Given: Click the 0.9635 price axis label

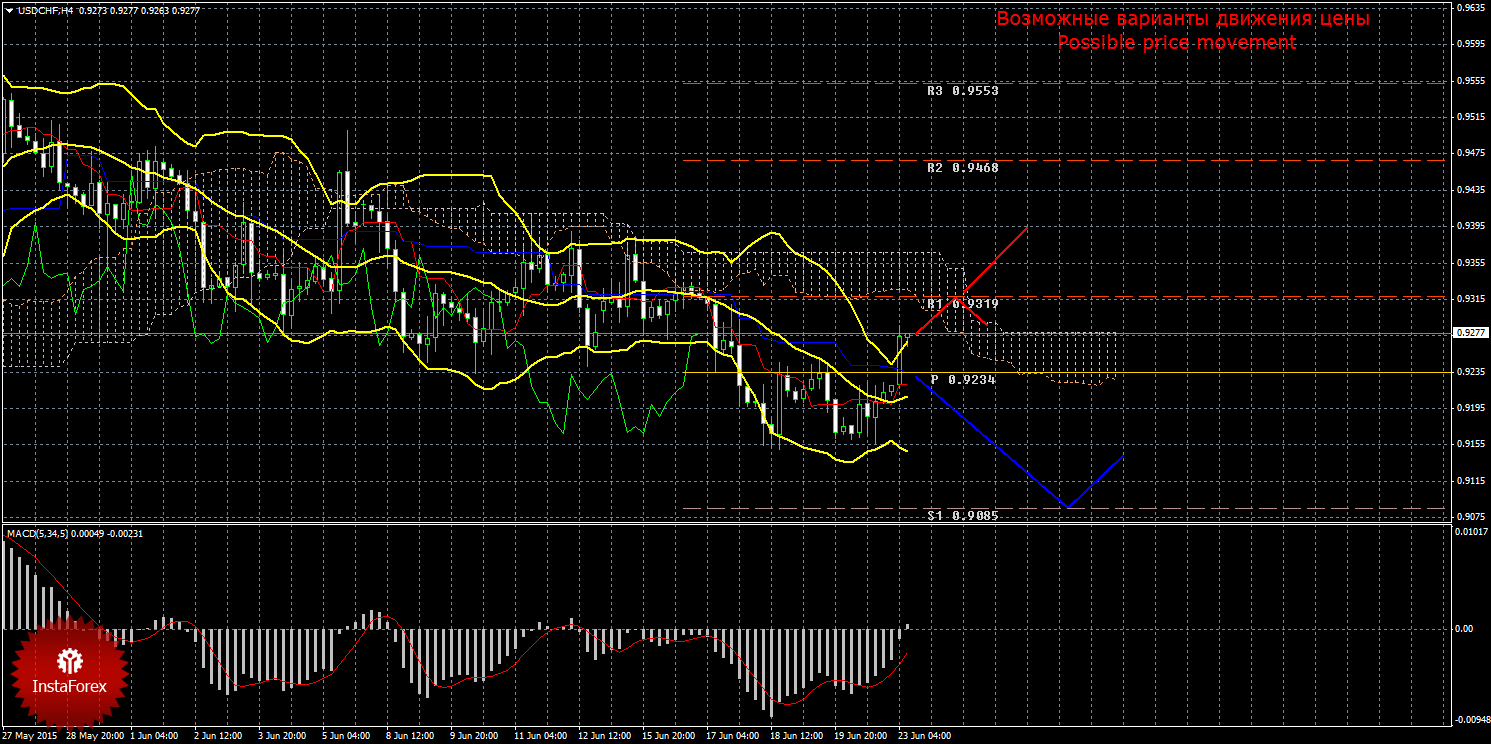Looking at the screenshot, I should pos(1469,7).
